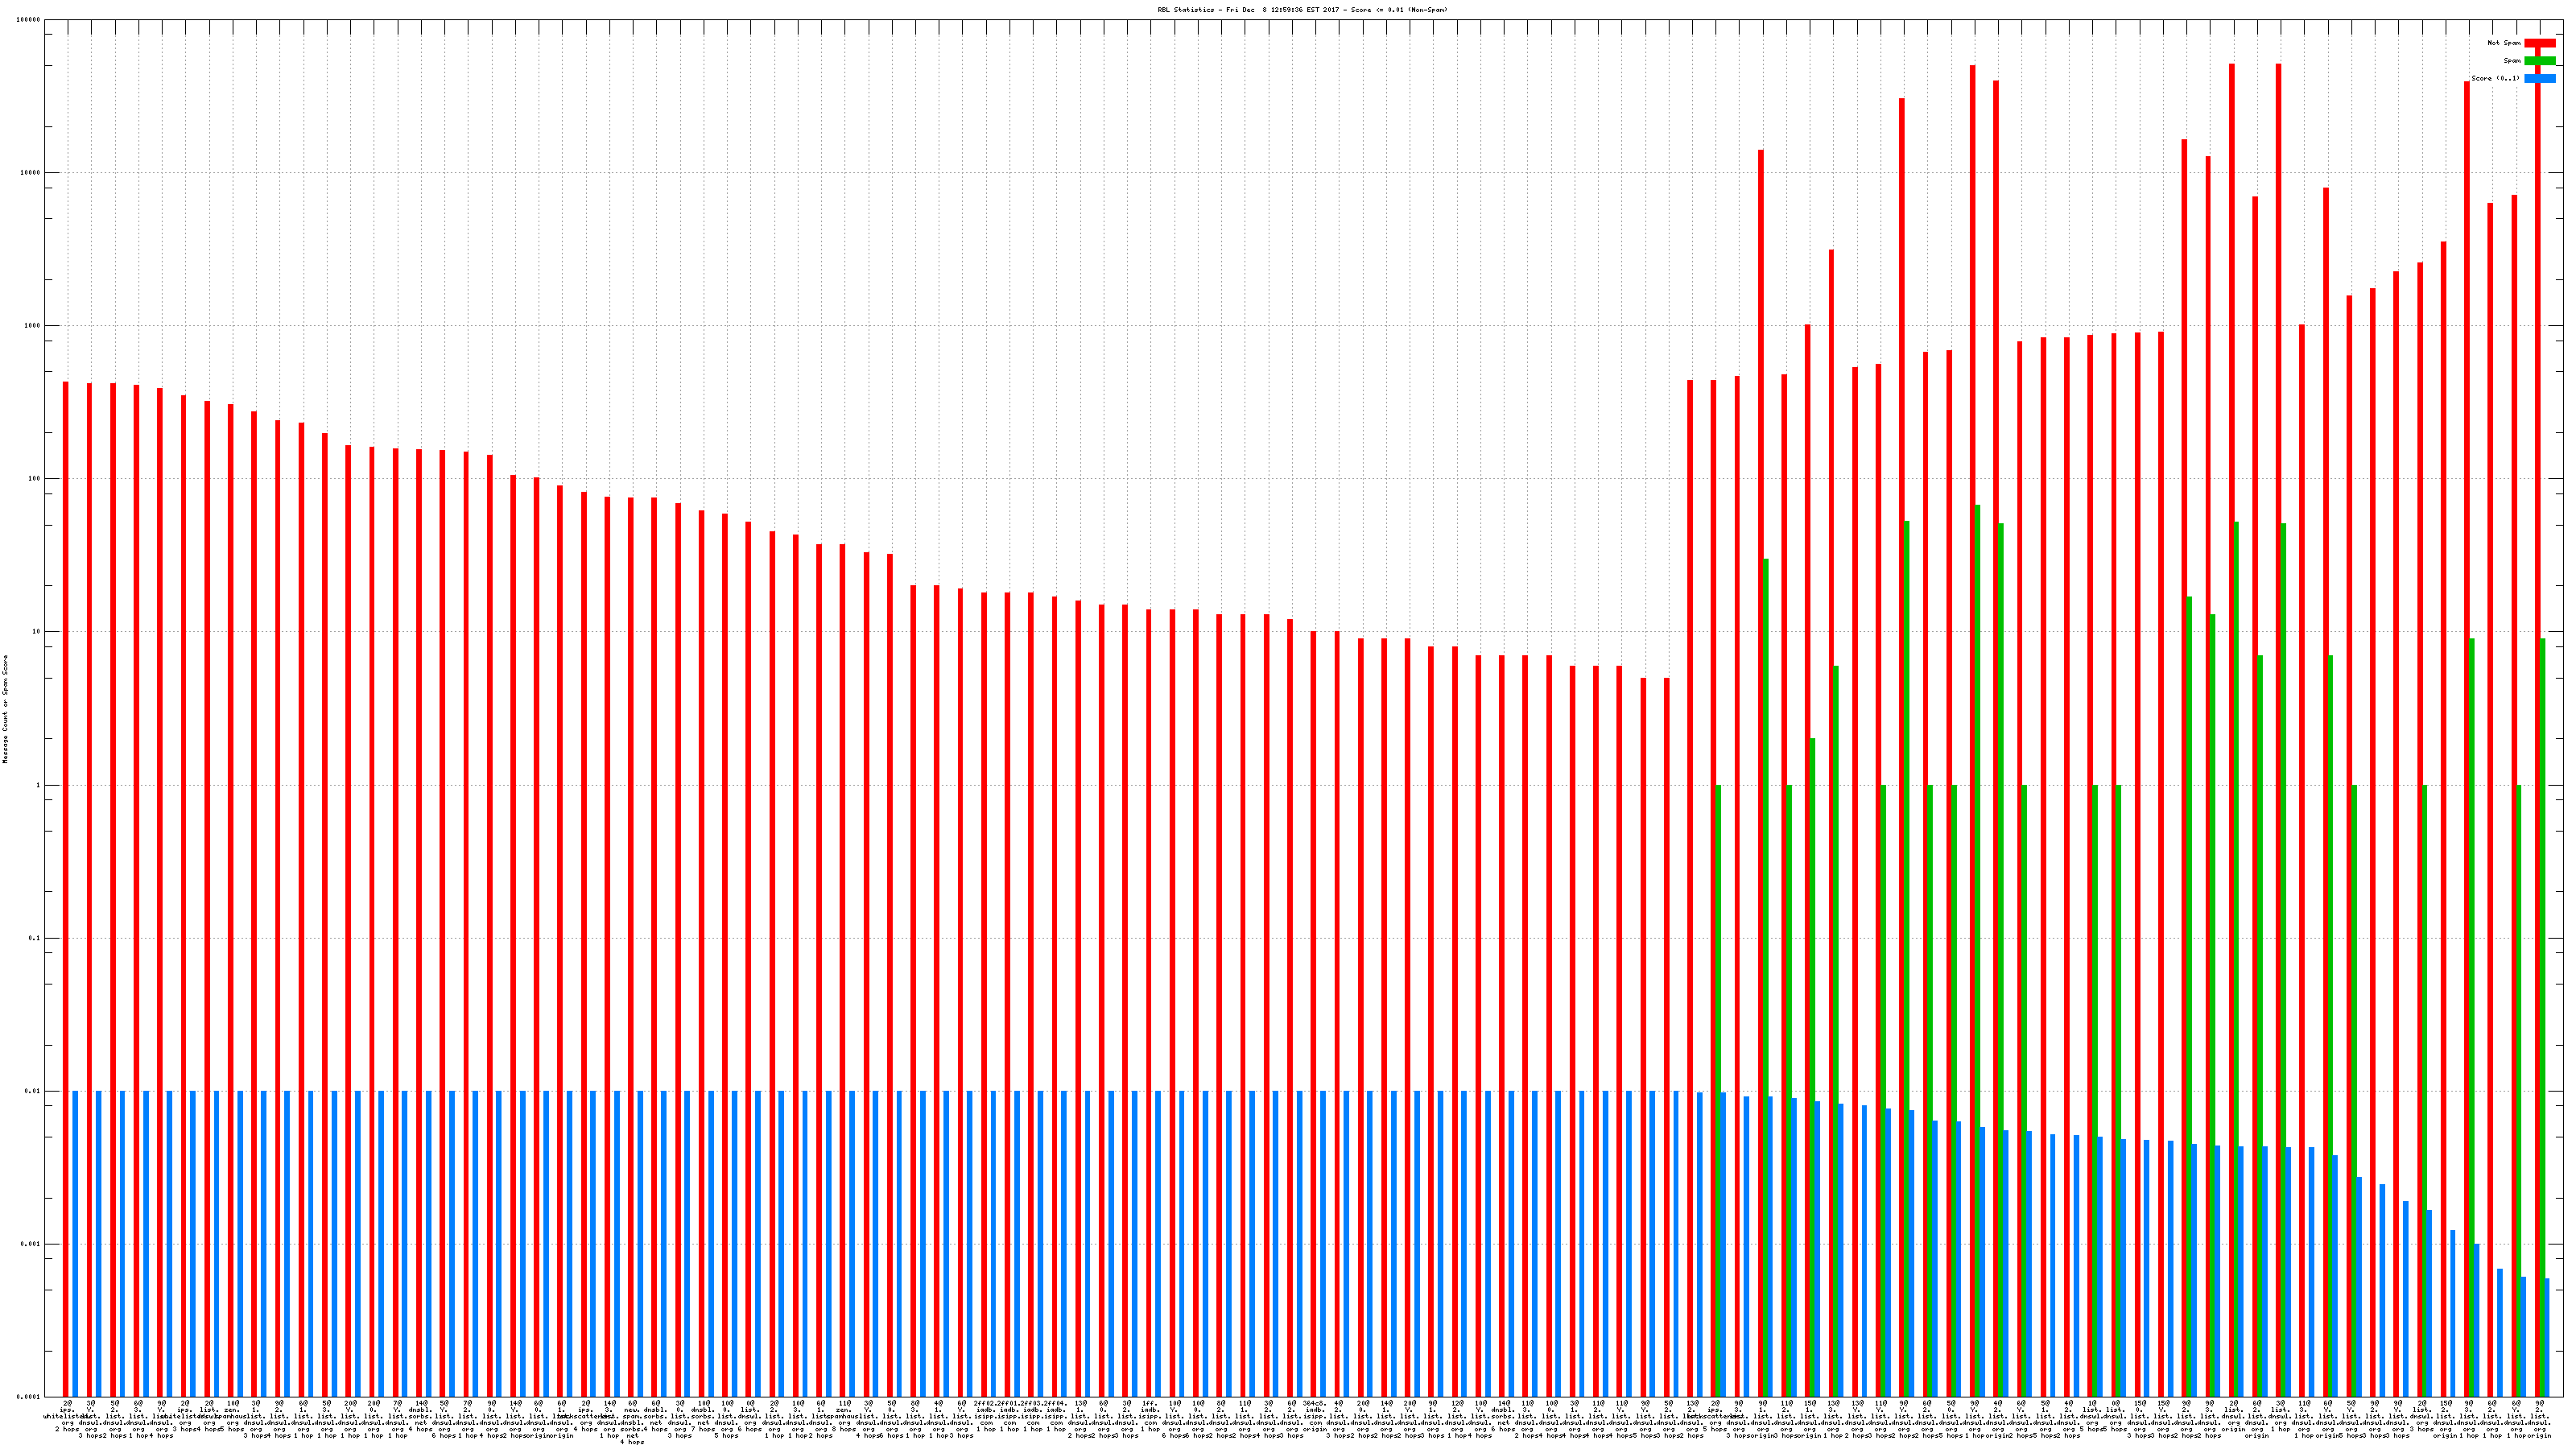This screenshot has height=1449, width=2576.
Task: Click the 1000 y-axis tick label
Action: [x=32, y=326]
